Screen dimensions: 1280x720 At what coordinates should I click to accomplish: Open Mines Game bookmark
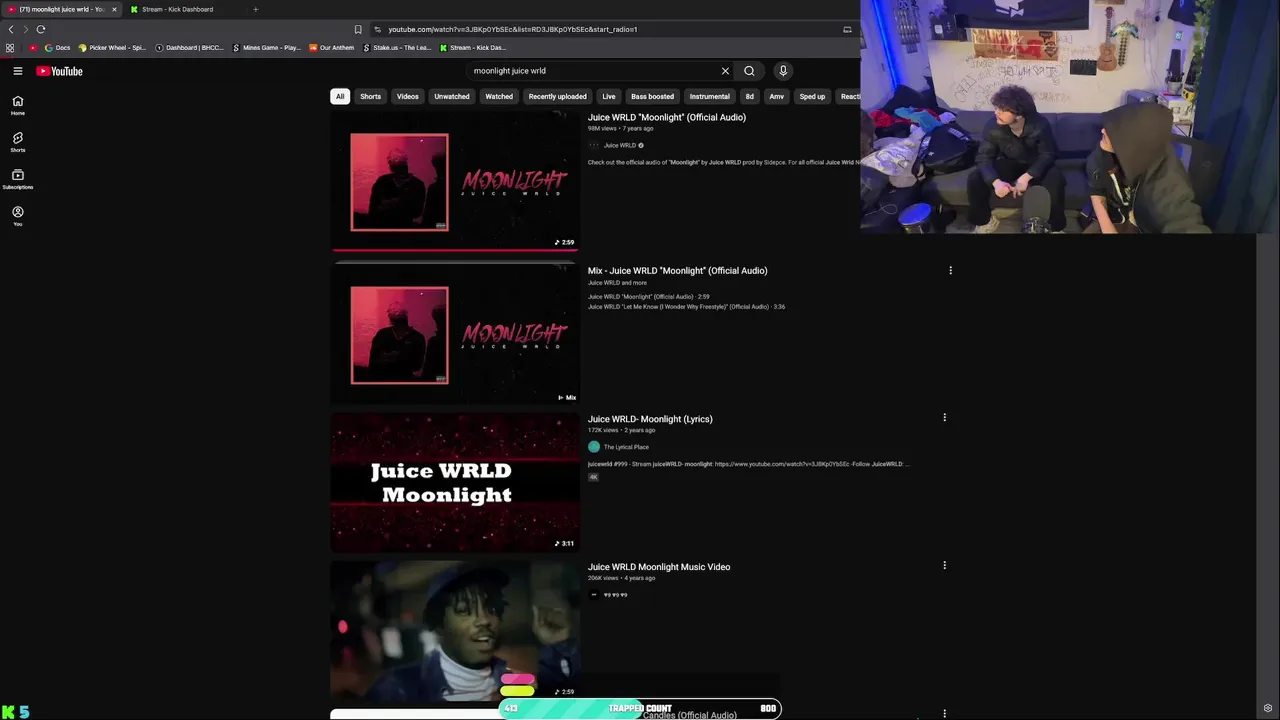coord(267,48)
